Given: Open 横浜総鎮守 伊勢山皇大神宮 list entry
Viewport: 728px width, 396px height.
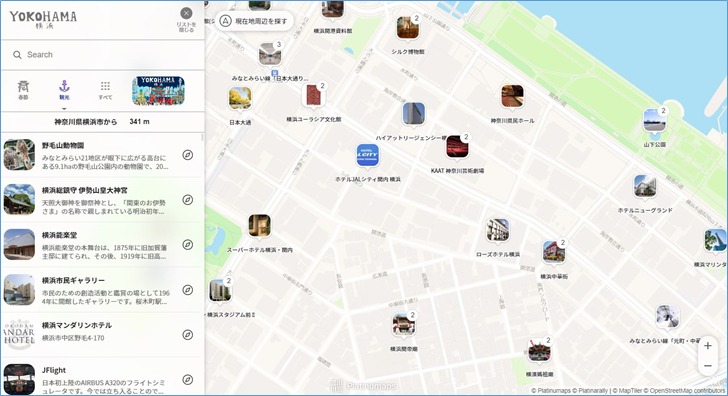Looking at the screenshot, I should tap(102, 200).
